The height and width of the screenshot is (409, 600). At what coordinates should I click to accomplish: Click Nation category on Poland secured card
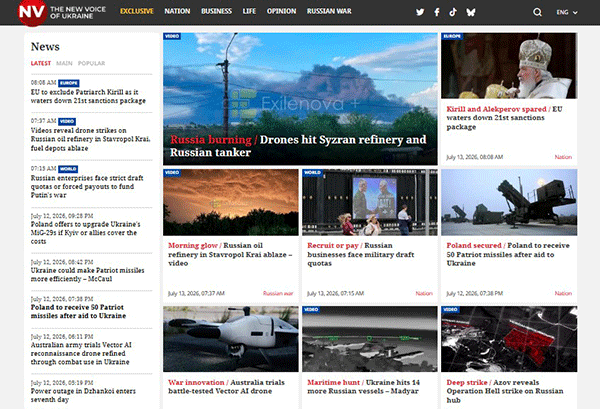(x=563, y=293)
